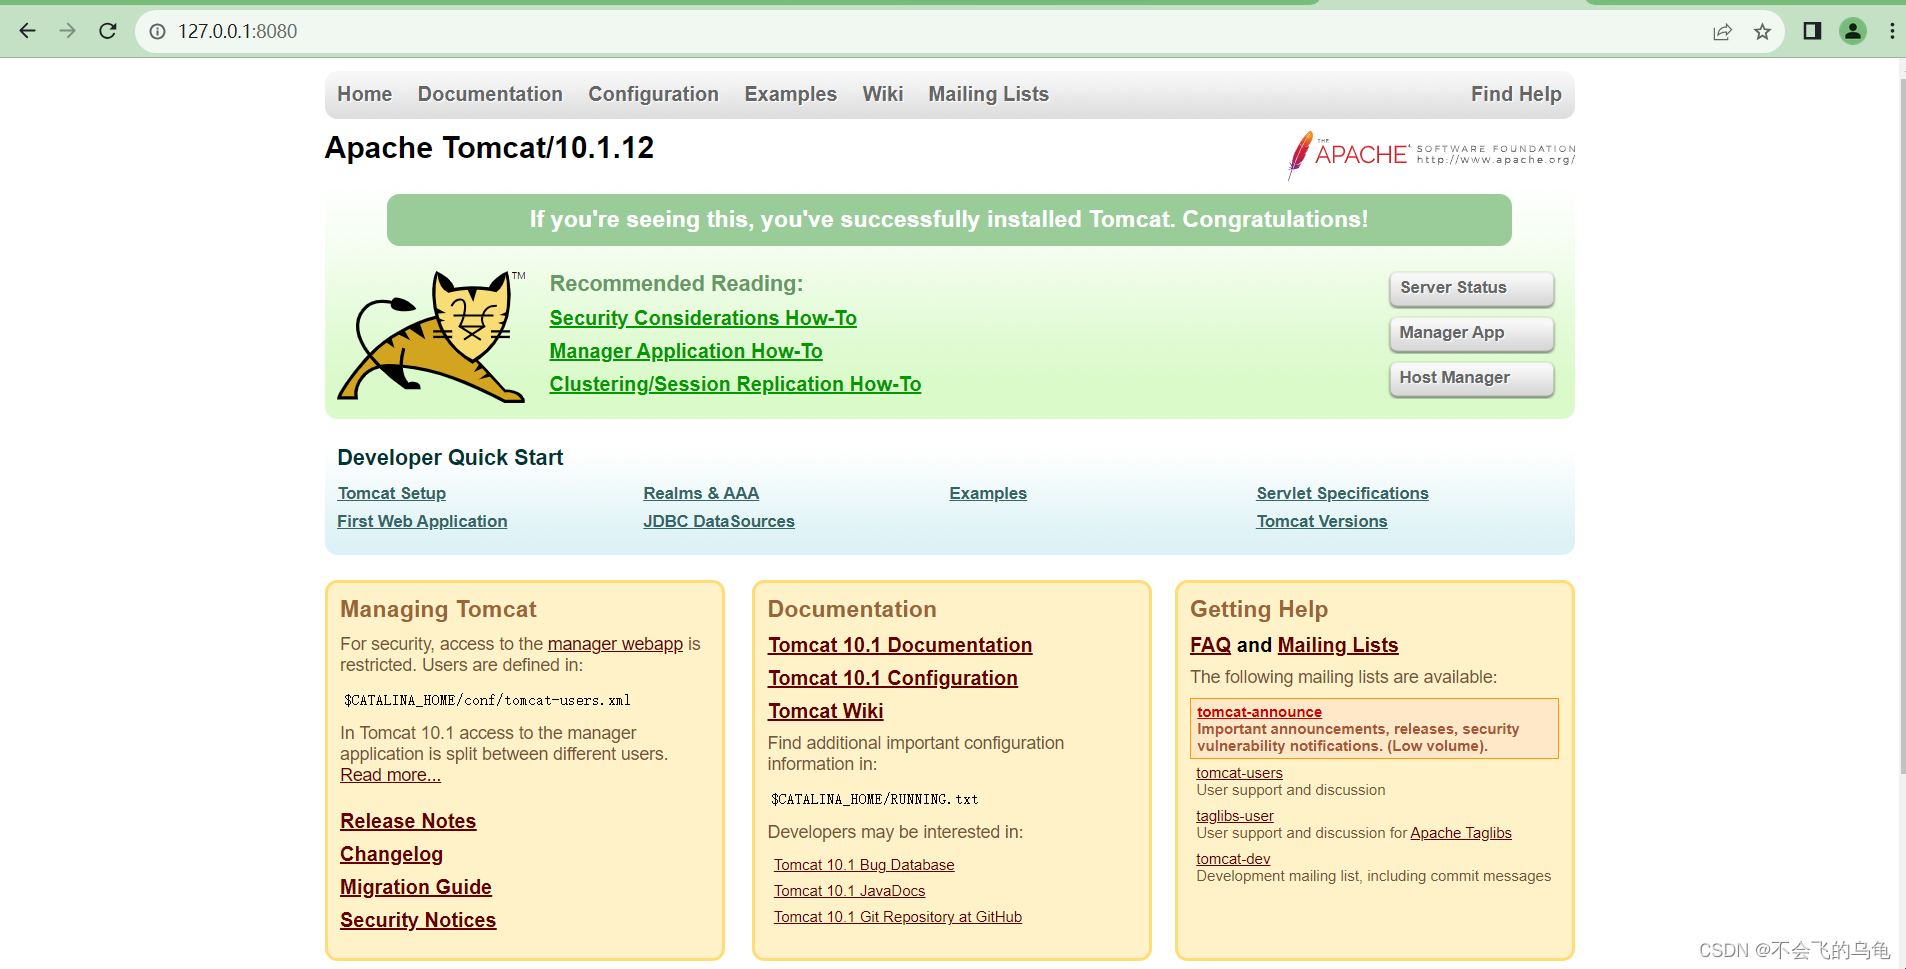Click the browser back arrow
Viewport: 1906px width, 969px height.
point(27,31)
